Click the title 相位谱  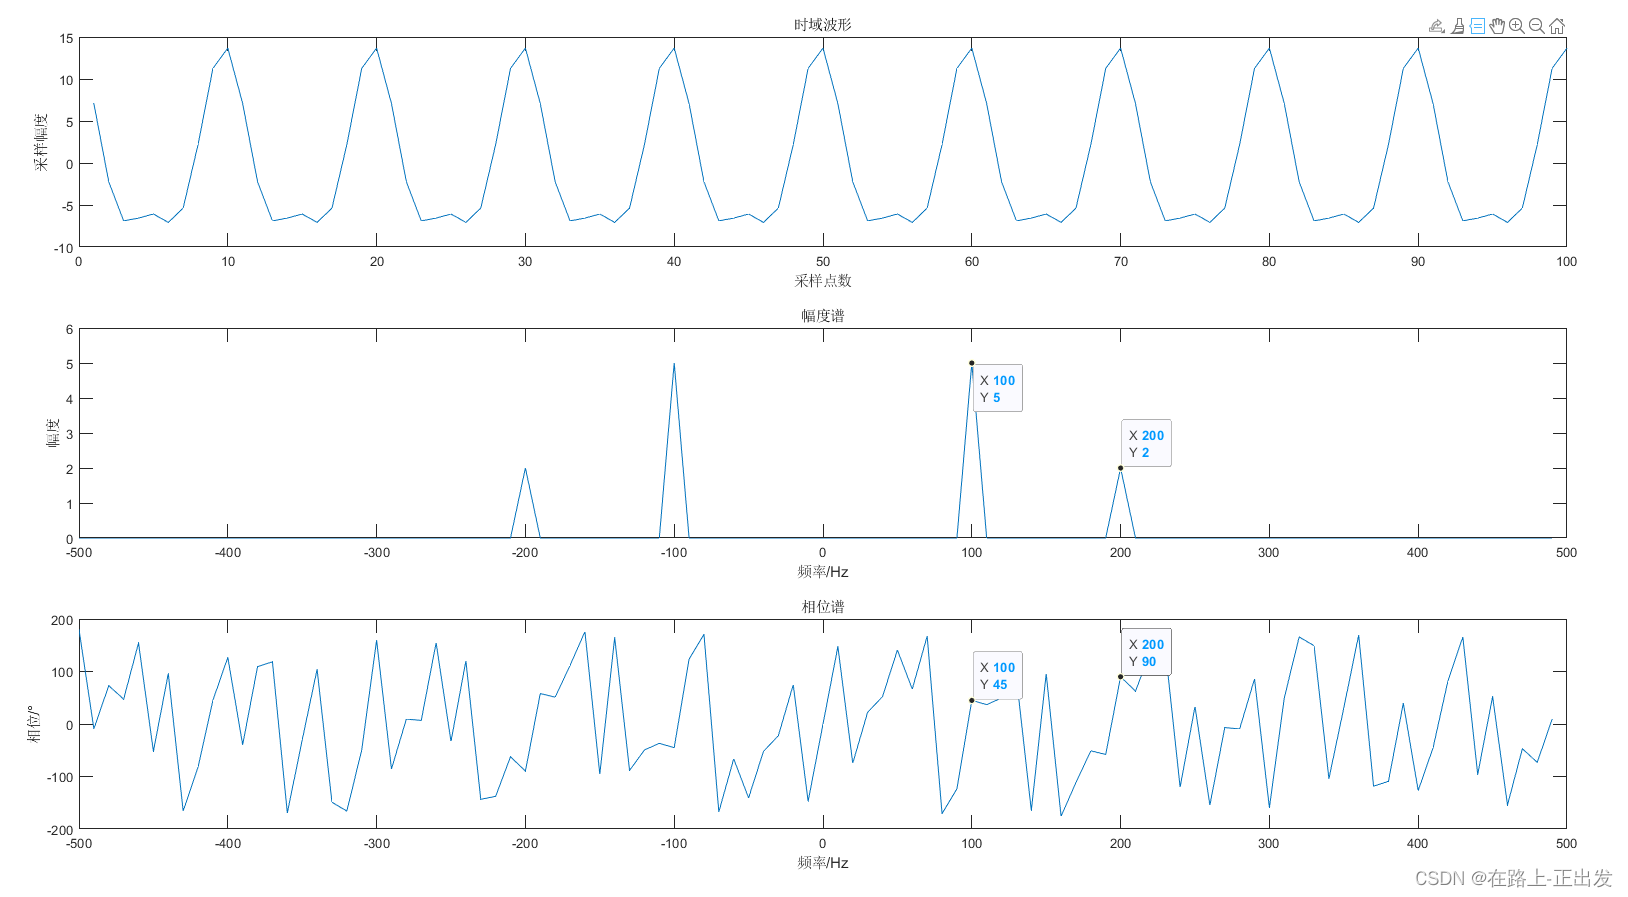(823, 606)
